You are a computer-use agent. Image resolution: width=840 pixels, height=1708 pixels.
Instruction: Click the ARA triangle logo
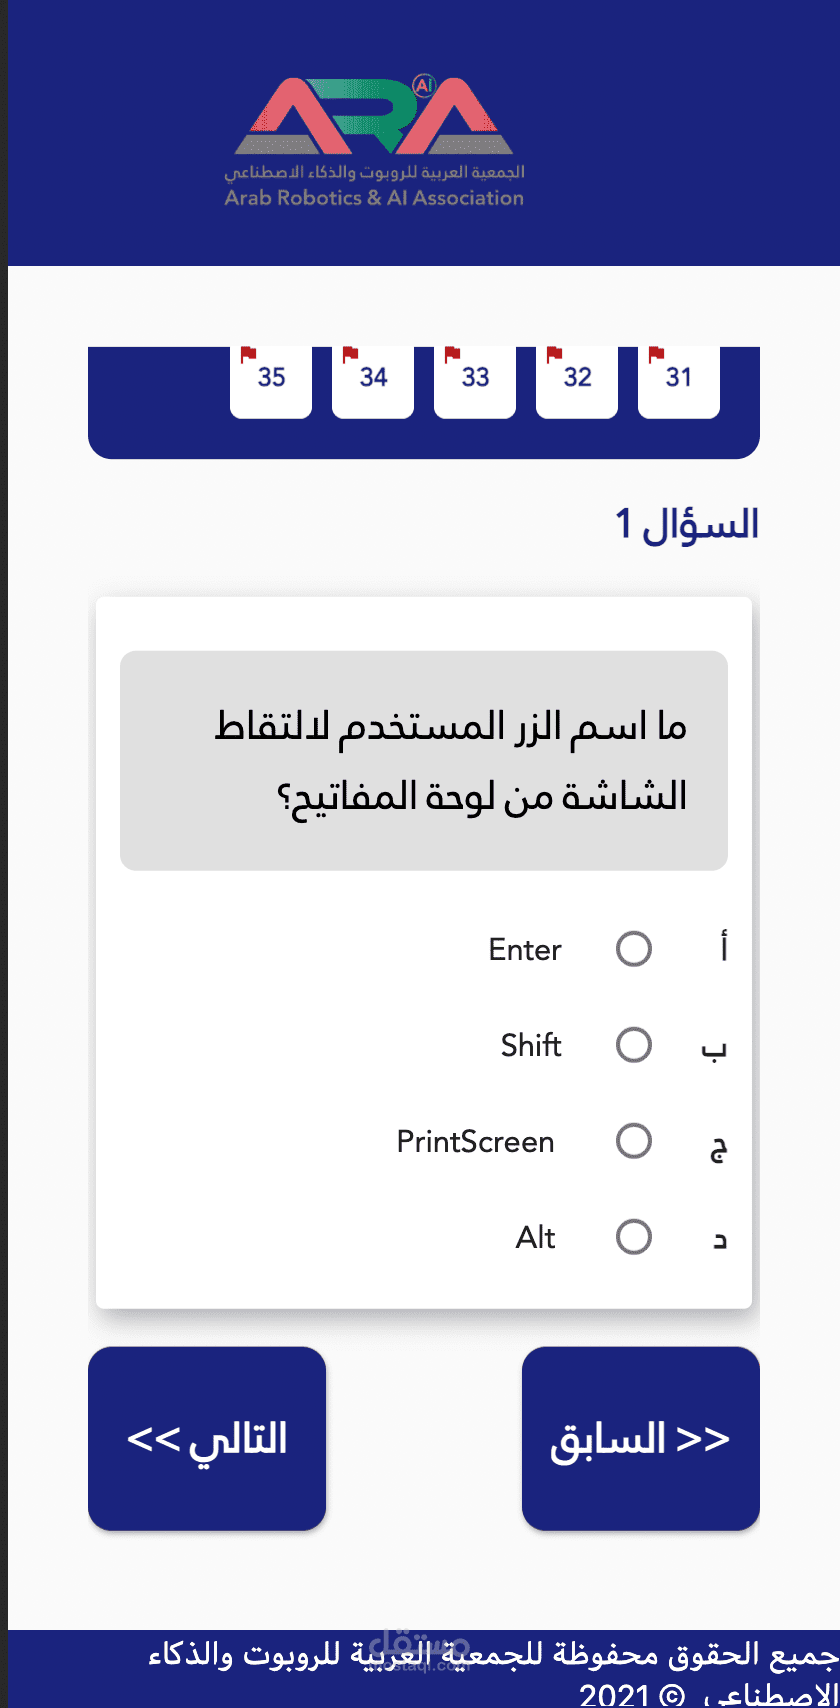point(374,118)
